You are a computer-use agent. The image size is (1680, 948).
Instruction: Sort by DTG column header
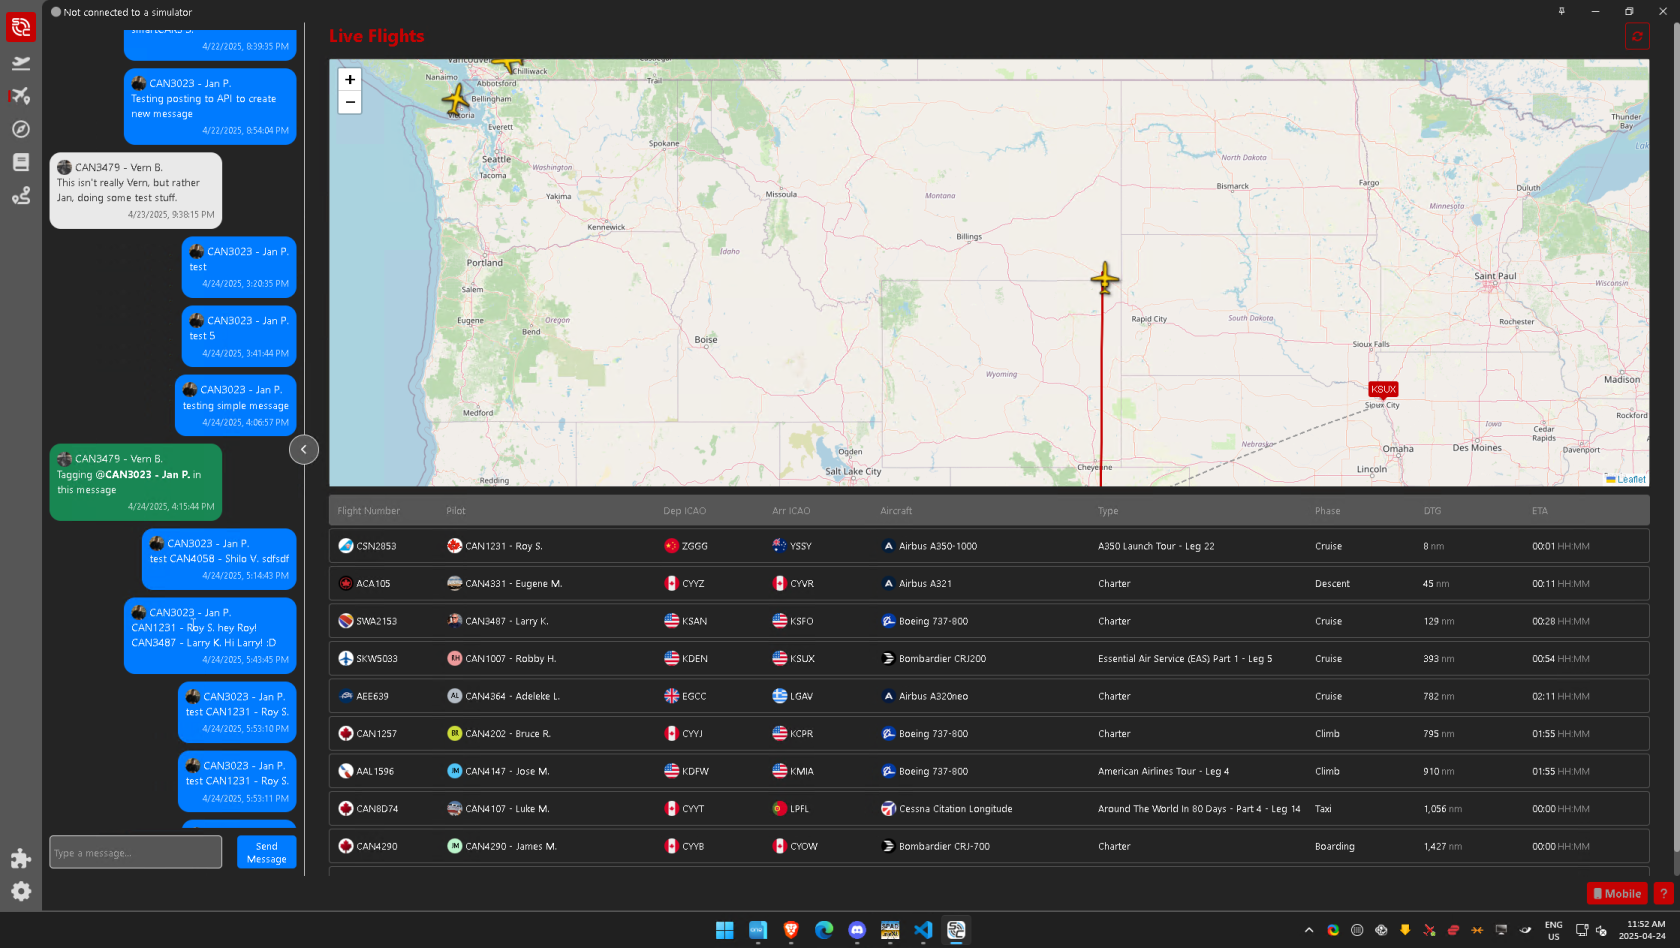[1432, 511]
